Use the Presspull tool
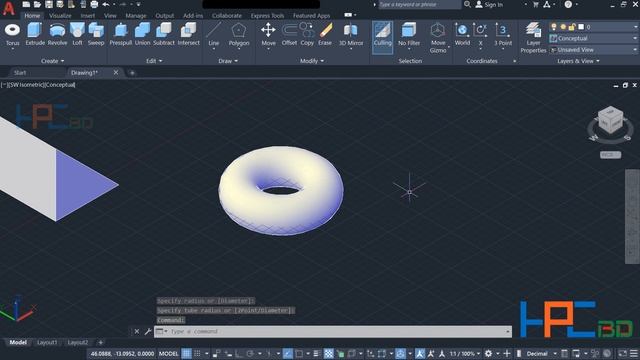 (x=120, y=34)
